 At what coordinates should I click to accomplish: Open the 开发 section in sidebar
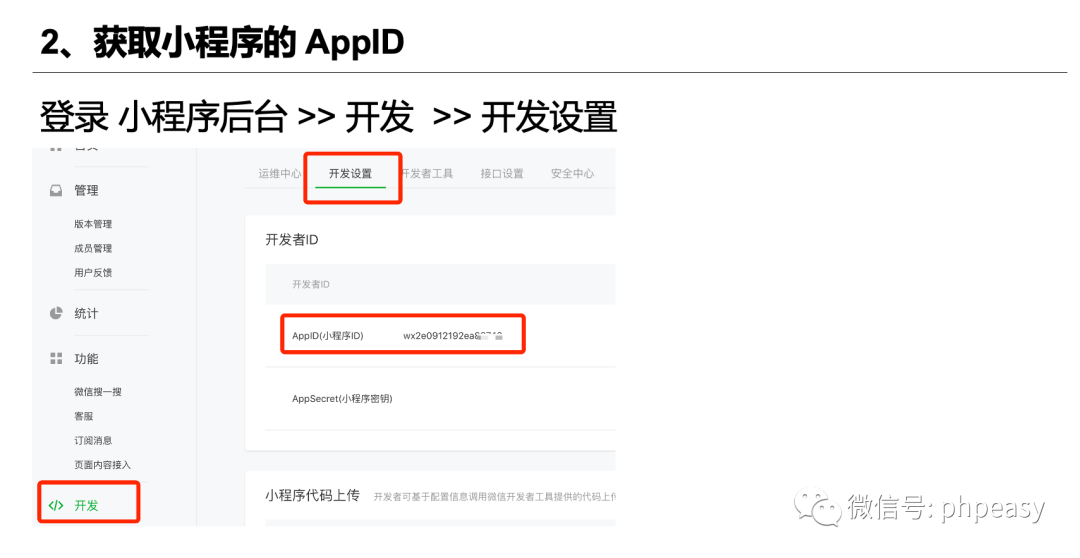coord(86,505)
